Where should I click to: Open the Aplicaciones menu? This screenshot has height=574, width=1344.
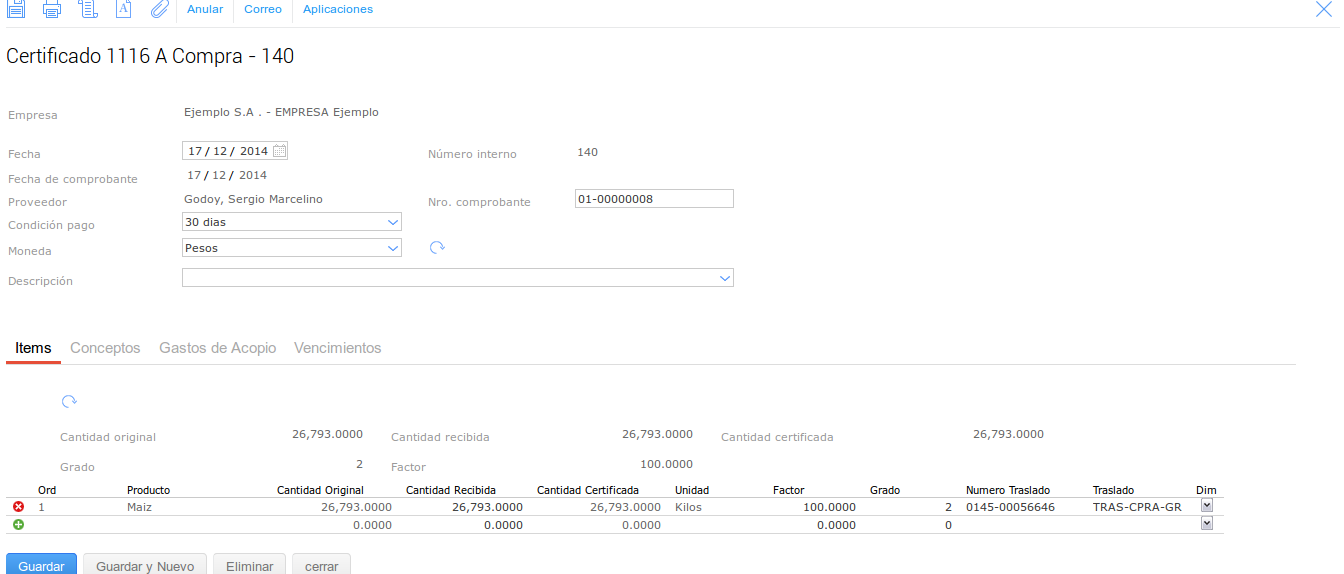[338, 9]
